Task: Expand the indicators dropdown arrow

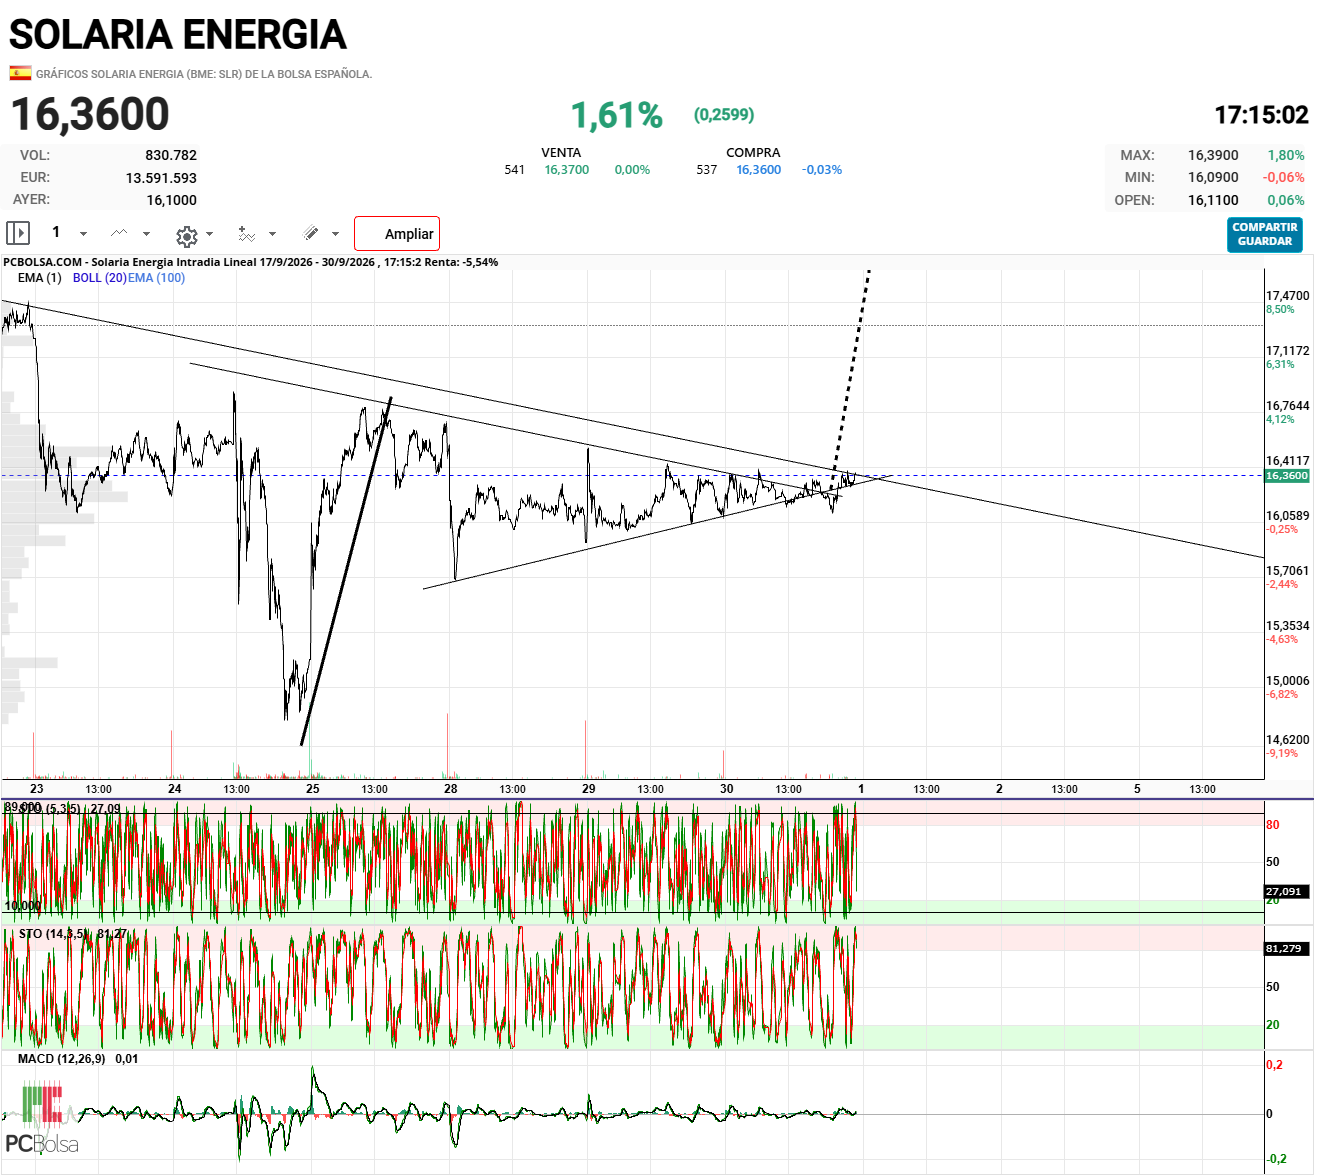Action: (272, 235)
